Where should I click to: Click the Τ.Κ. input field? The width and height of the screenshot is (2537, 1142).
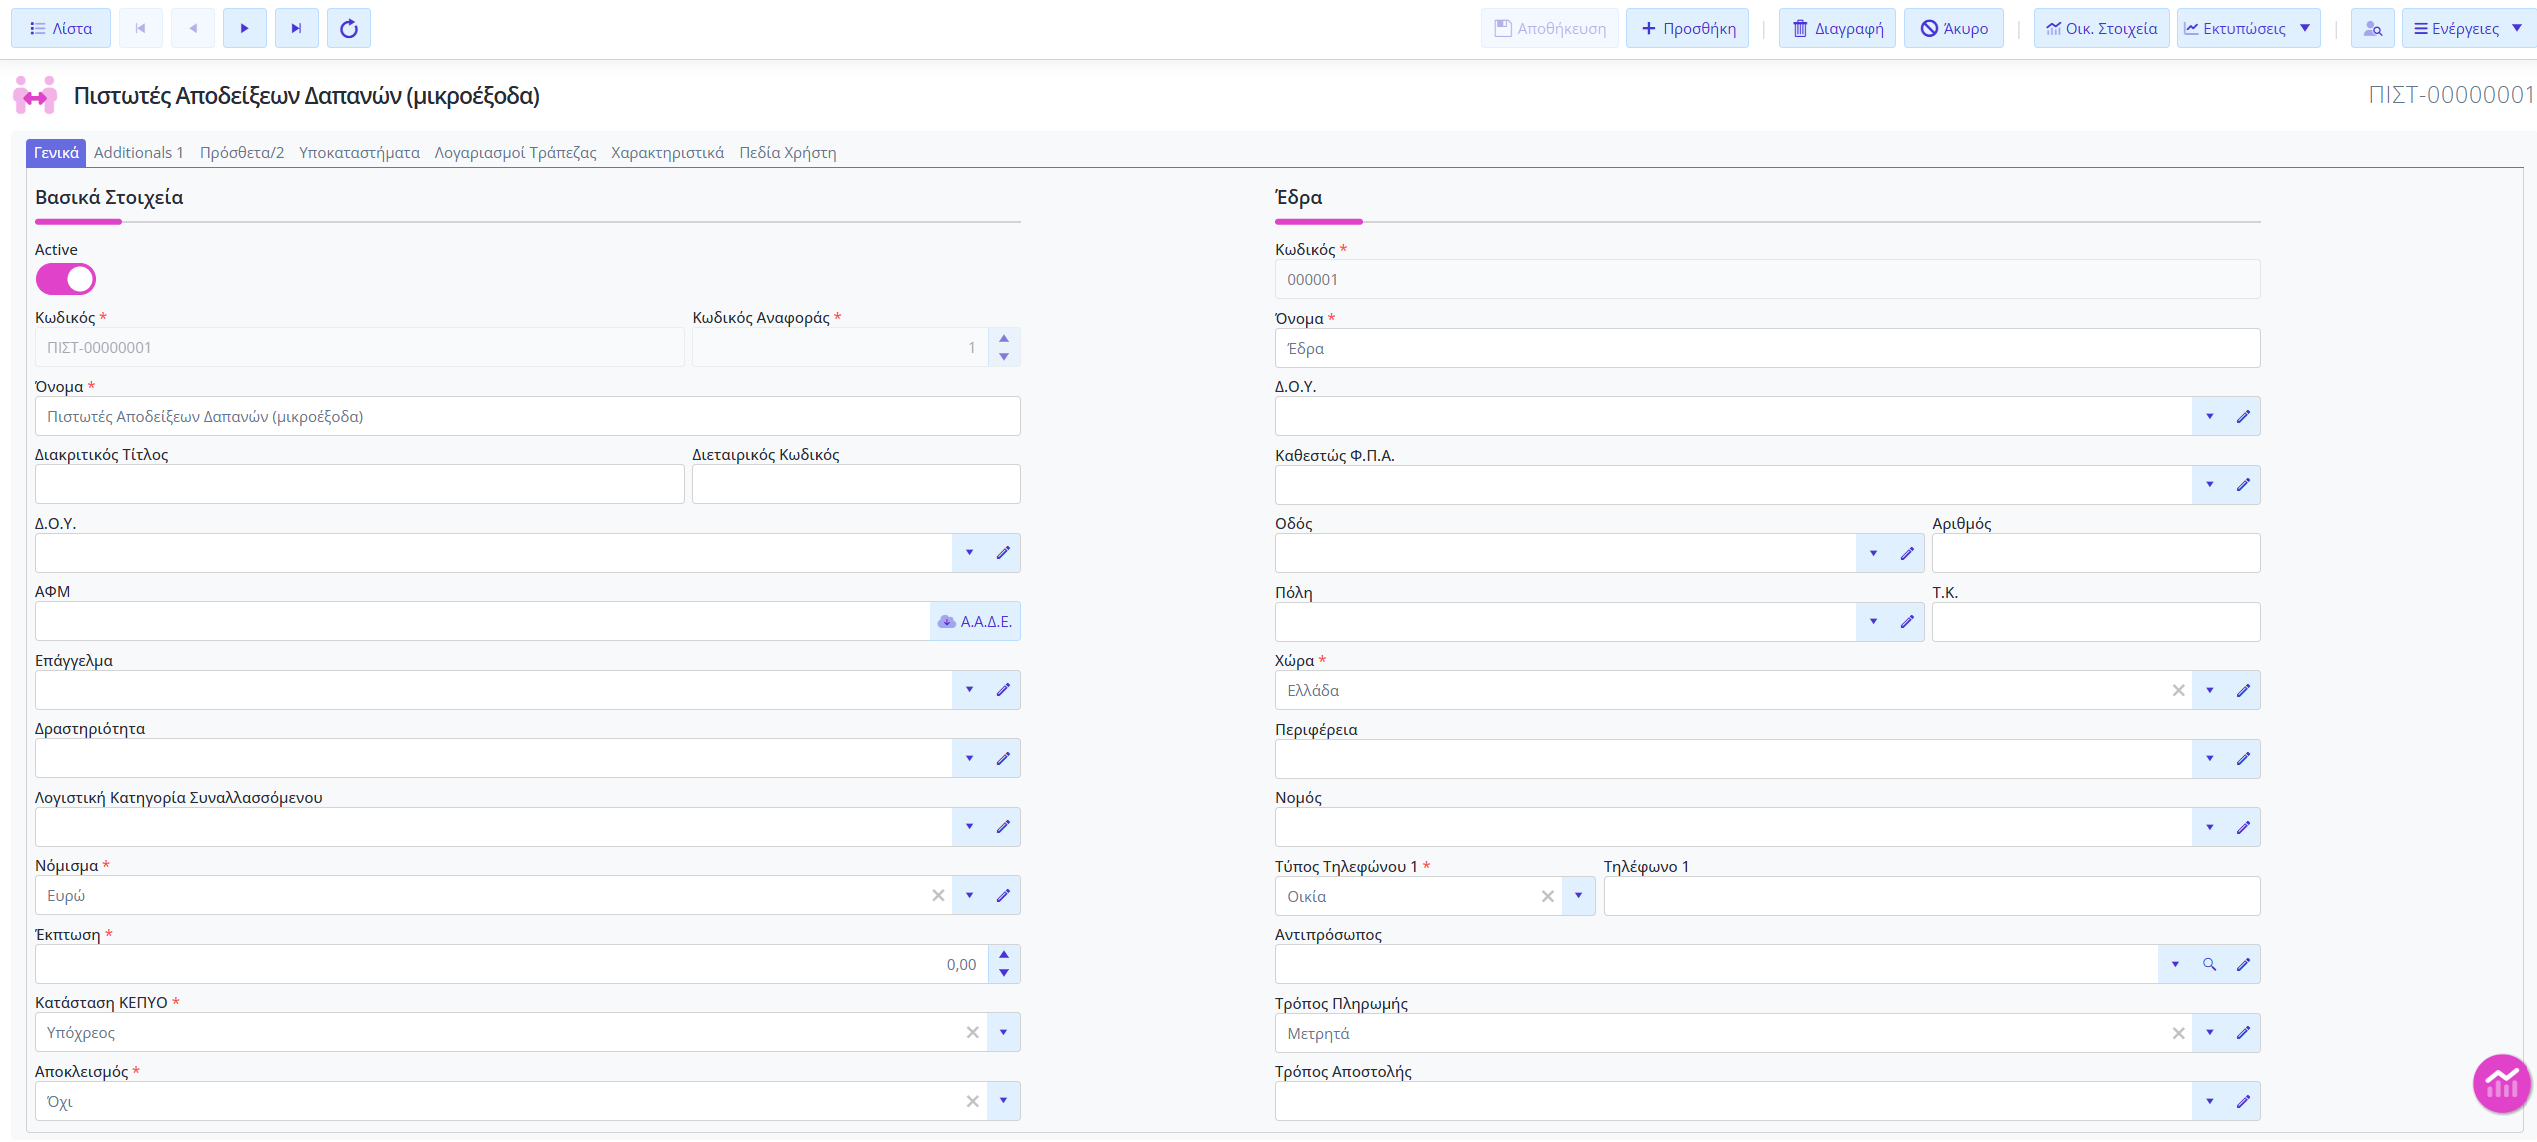click(x=2096, y=622)
